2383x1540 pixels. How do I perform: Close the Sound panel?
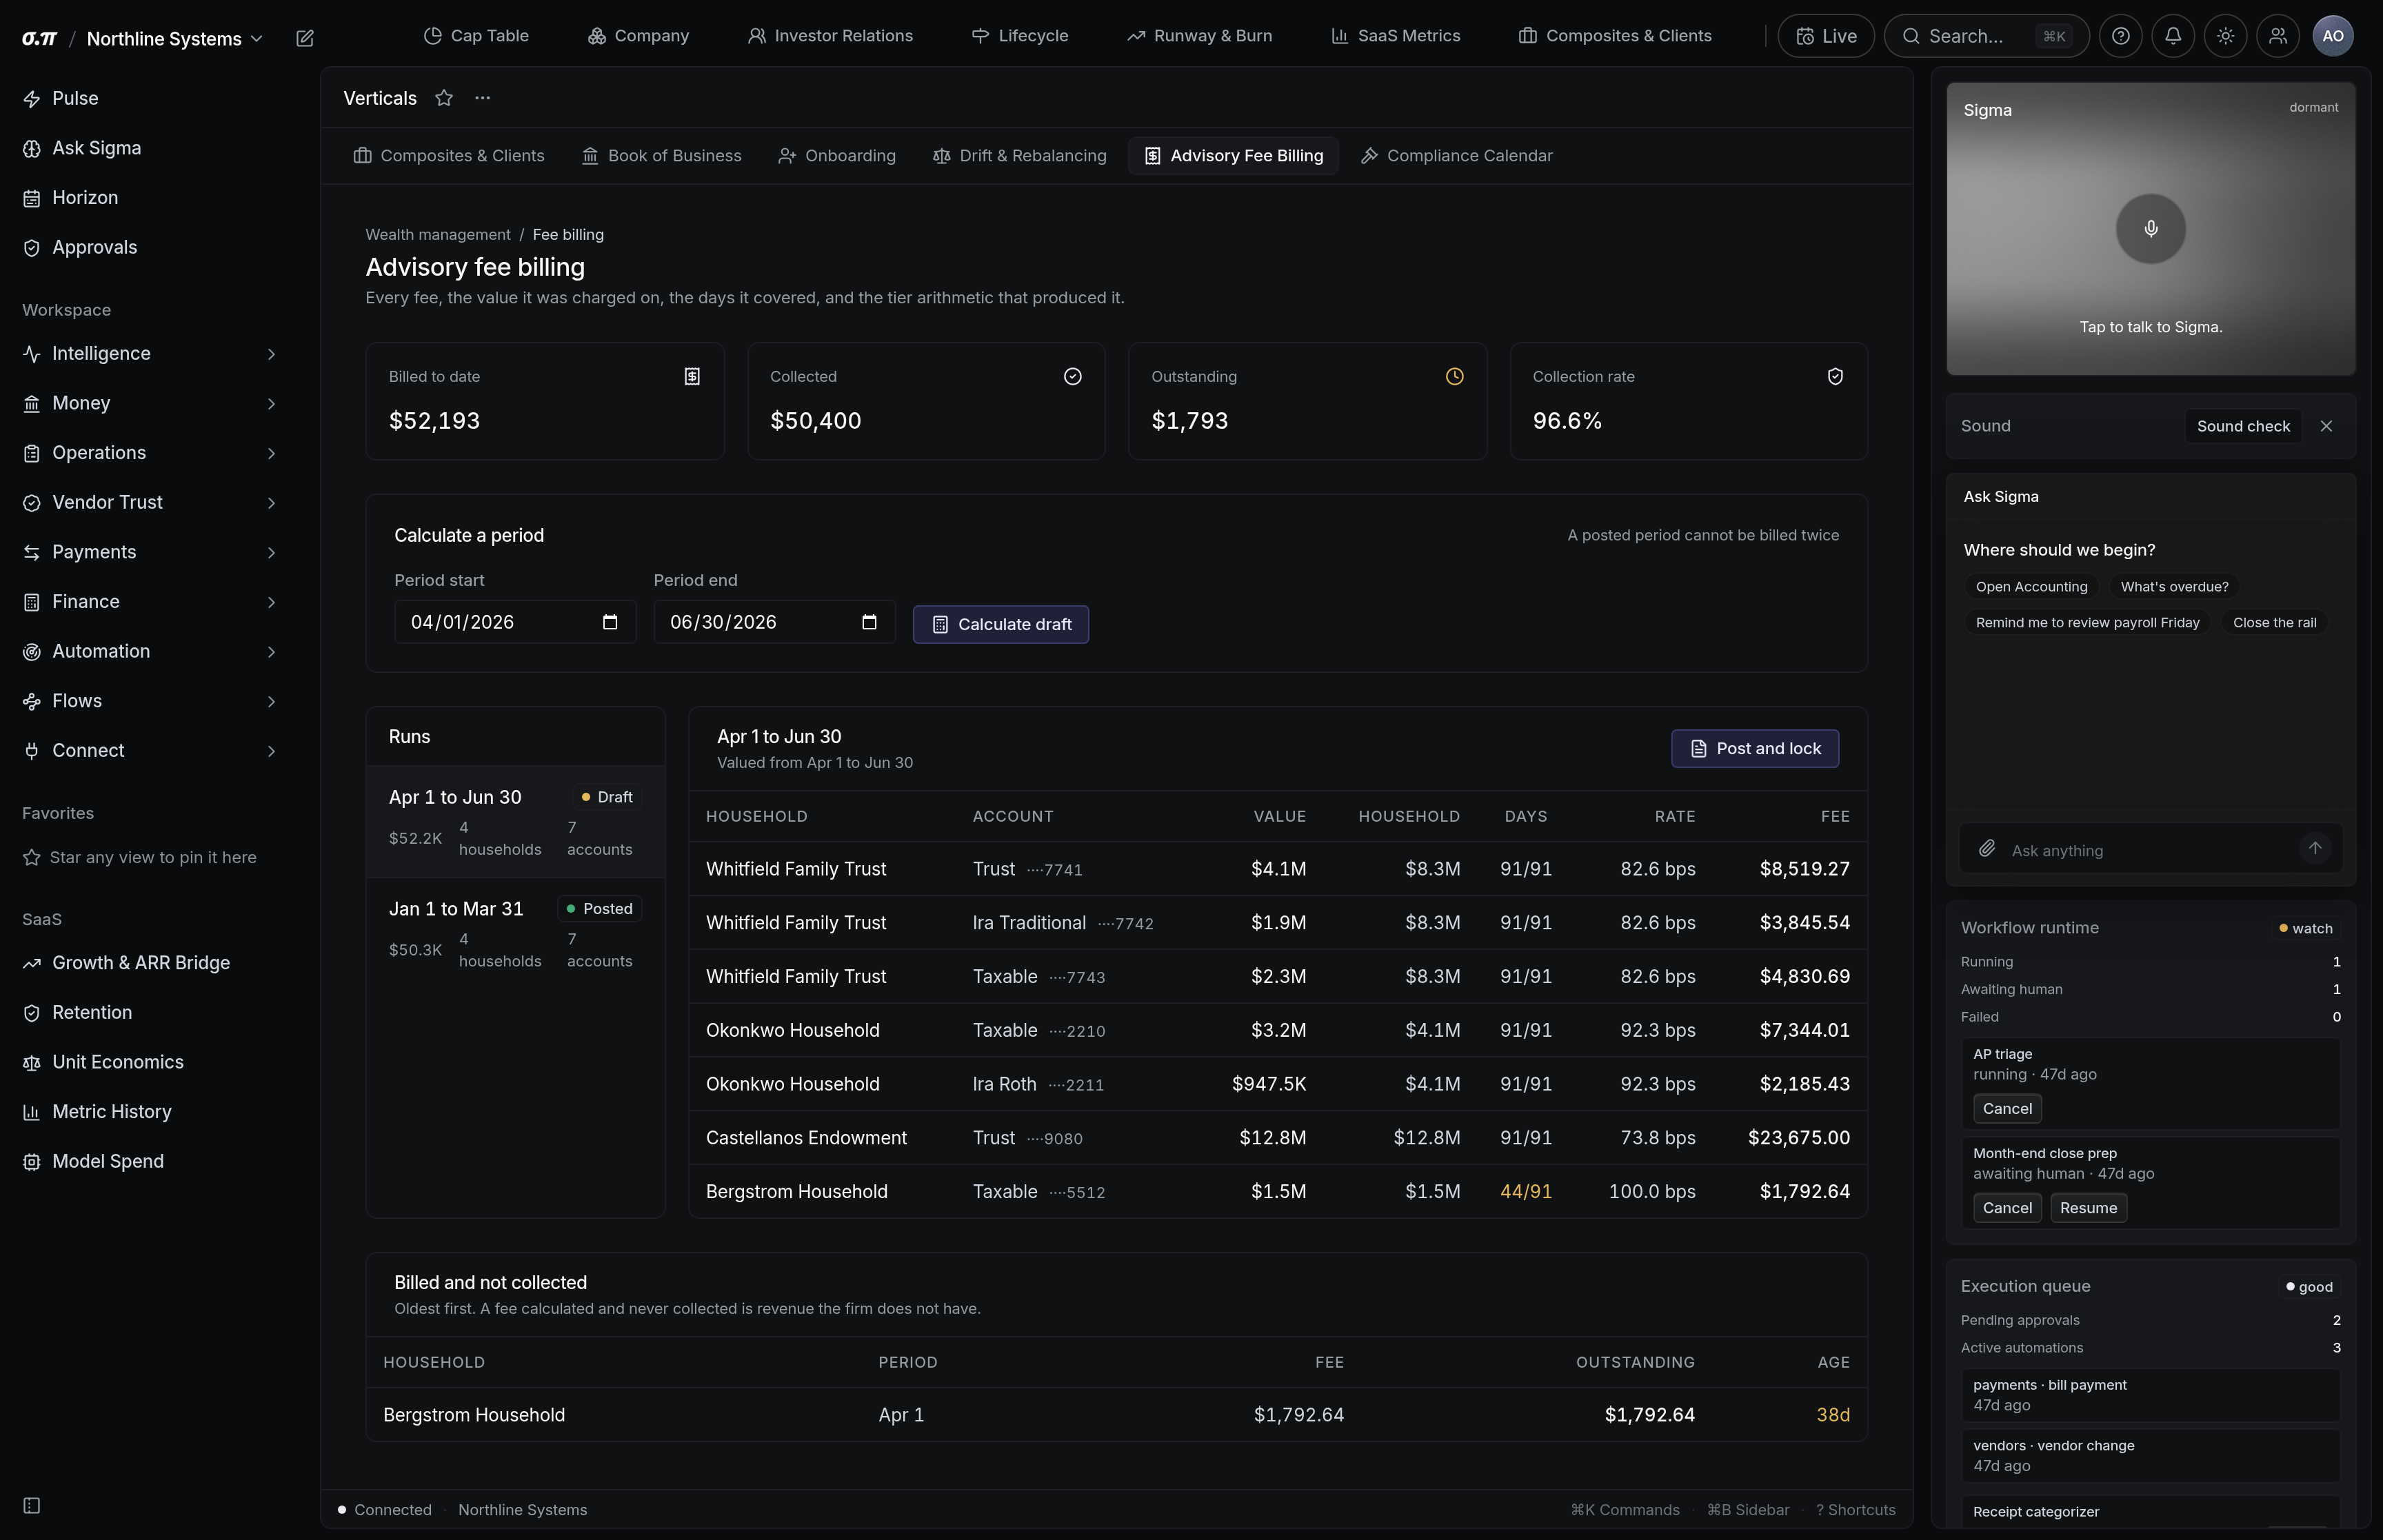tap(2326, 426)
